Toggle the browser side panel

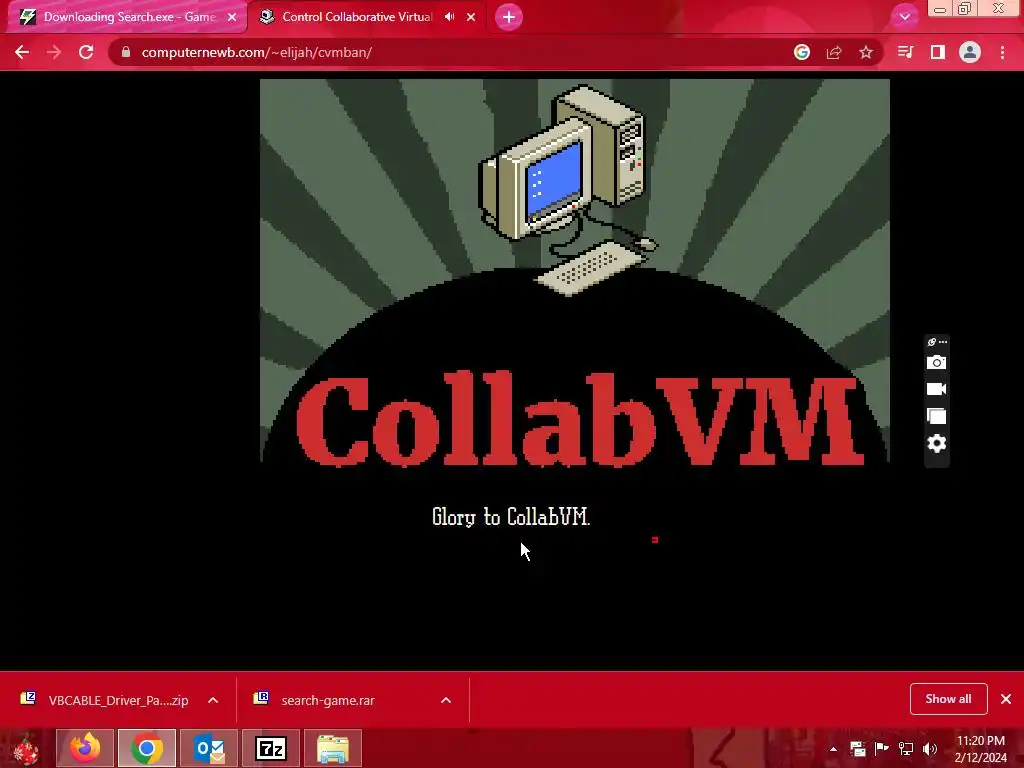coord(938,52)
